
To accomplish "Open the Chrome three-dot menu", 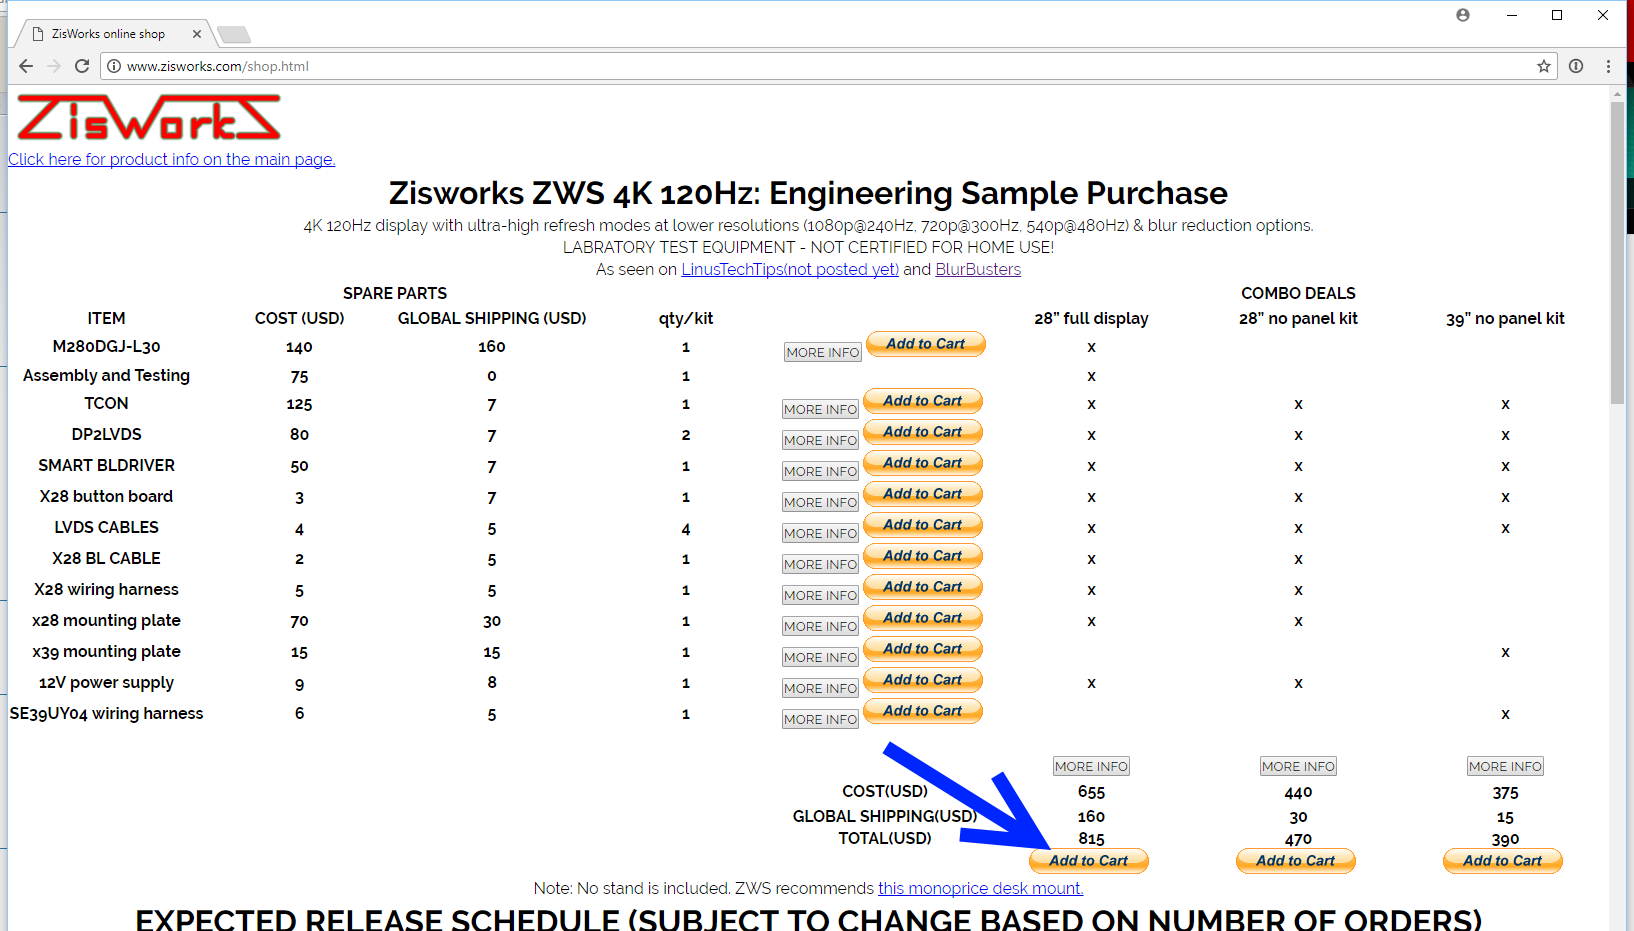I will 1608,66.
